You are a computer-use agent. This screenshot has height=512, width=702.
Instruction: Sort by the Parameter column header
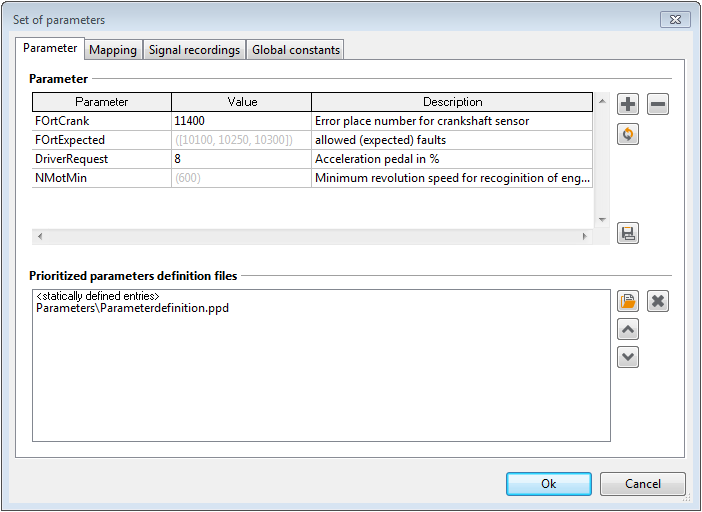(102, 102)
